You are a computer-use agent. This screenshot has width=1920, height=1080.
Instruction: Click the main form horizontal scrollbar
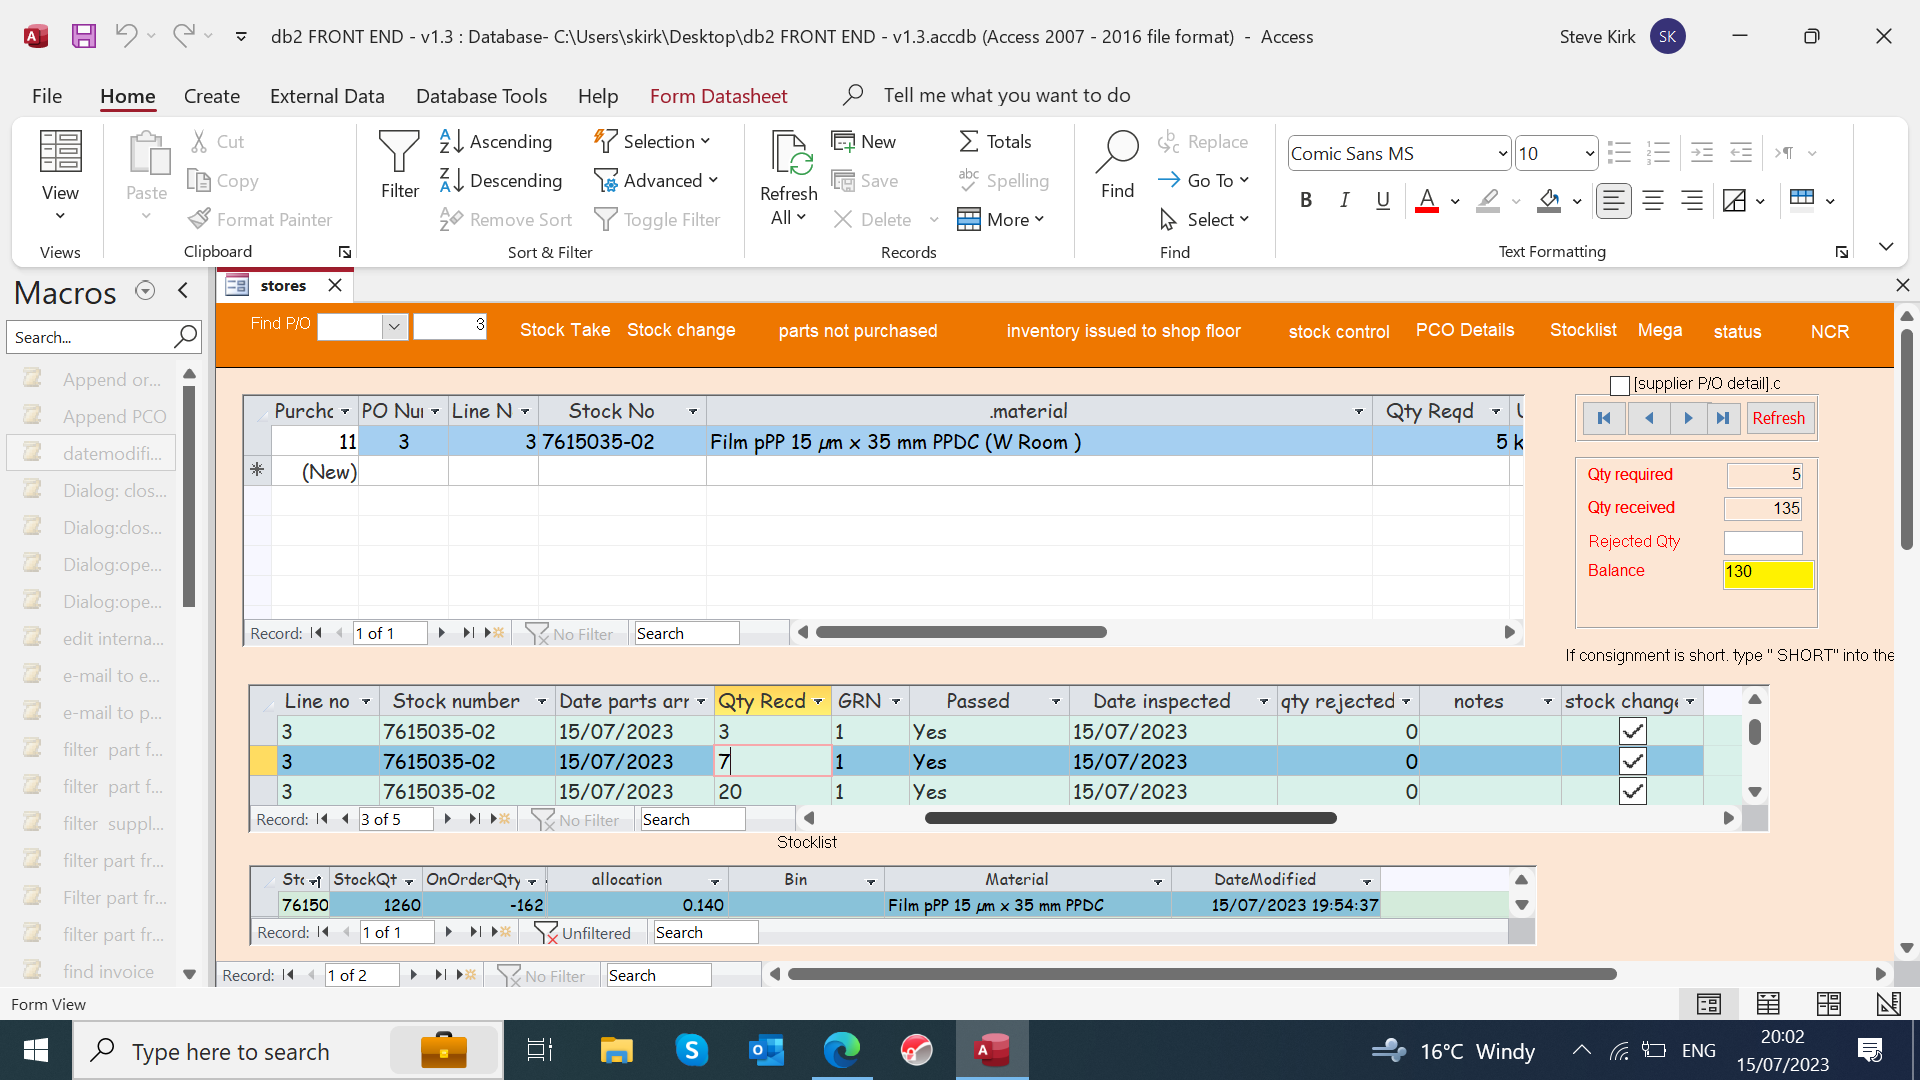pos(1202,974)
